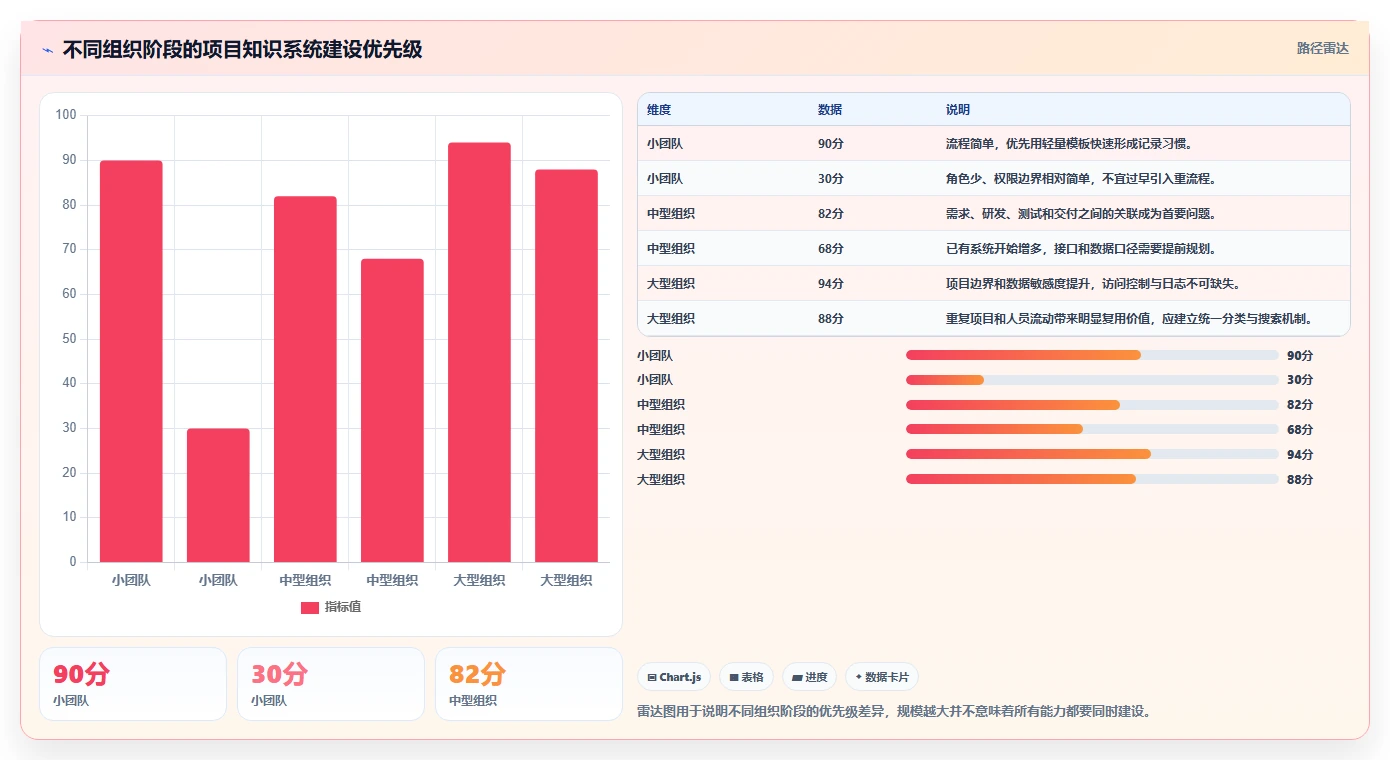Click the 94-value bar in the chart
Viewport: 1390px width, 760px height.
click(x=479, y=352)
